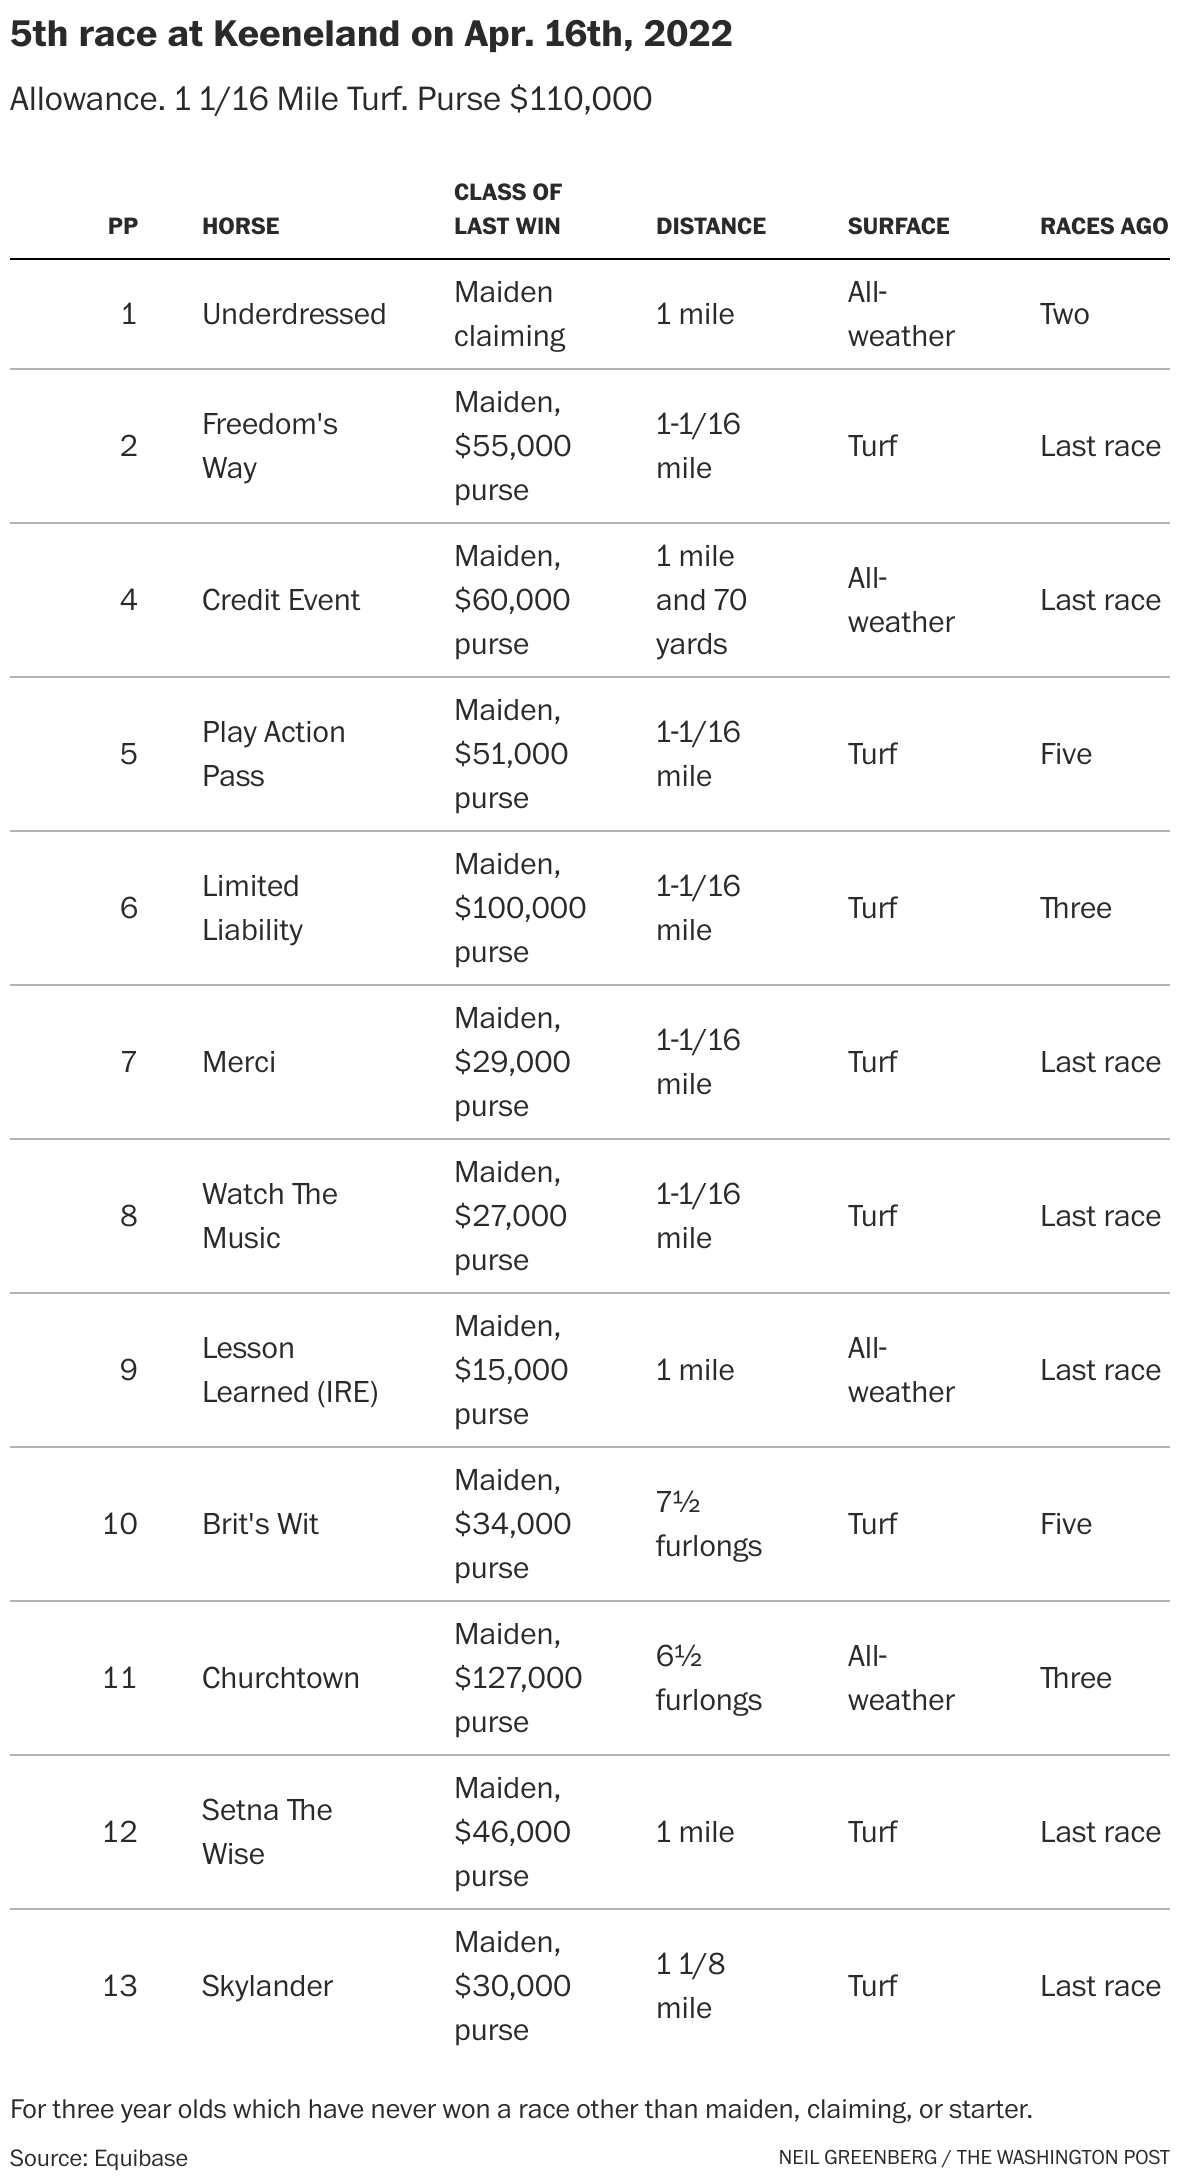This screenshot has height=2182, width=1180.
Task: Click the Source: Equibase credit text
Action: click(x=99, y=2158)
